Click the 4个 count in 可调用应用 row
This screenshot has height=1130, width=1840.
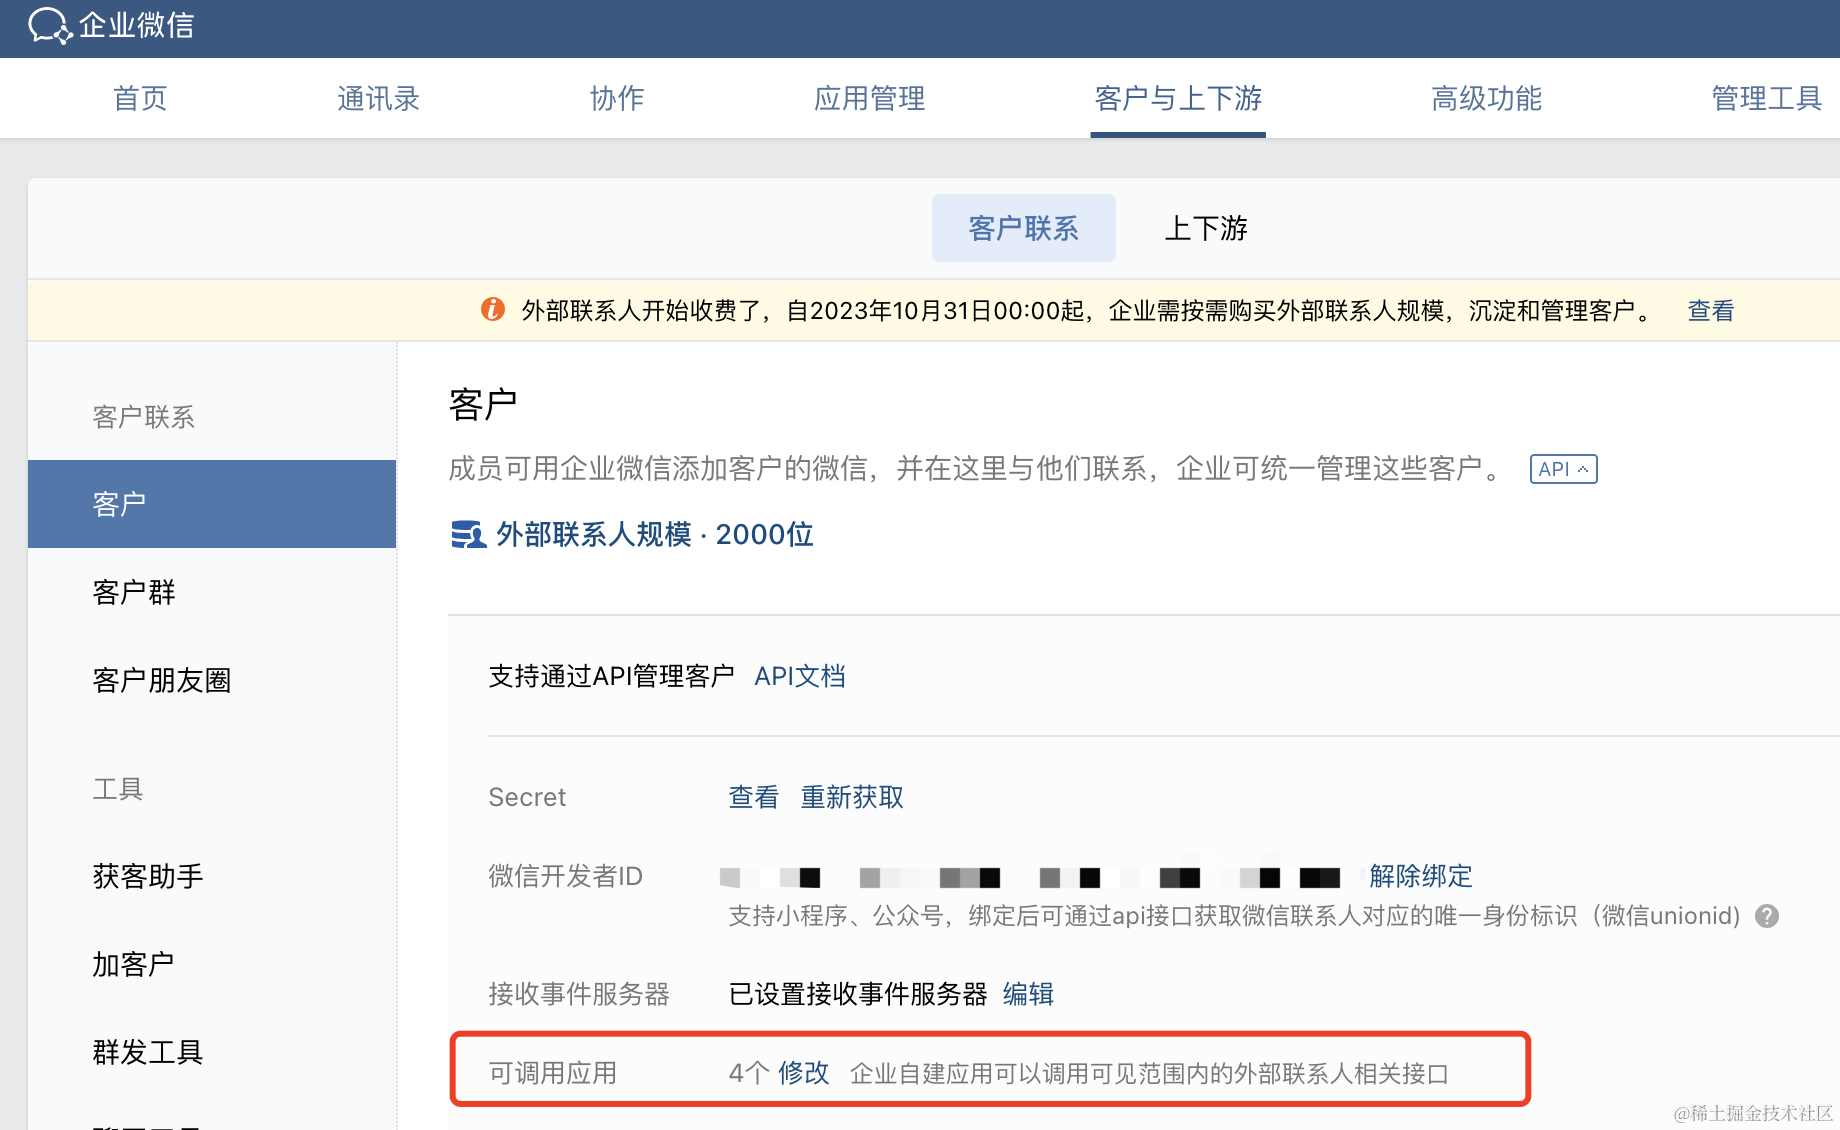pos(749,1073)
